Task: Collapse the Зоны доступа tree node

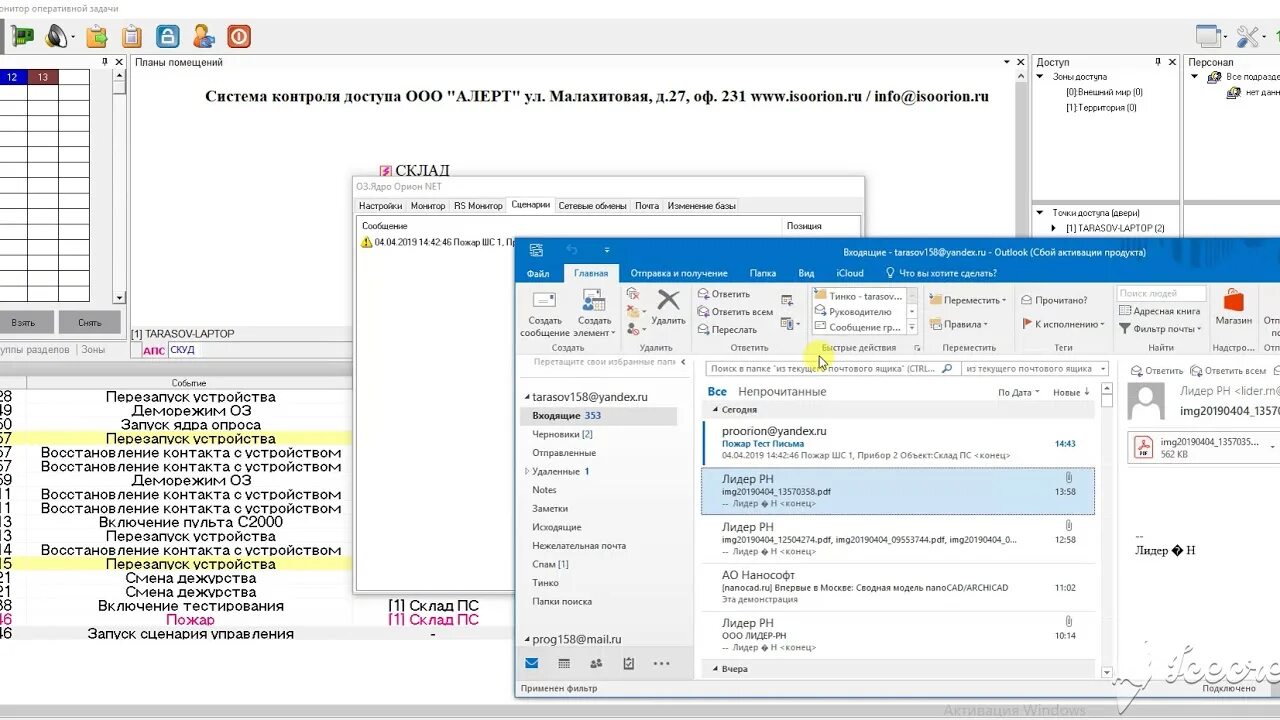Action: point(1040,77)
